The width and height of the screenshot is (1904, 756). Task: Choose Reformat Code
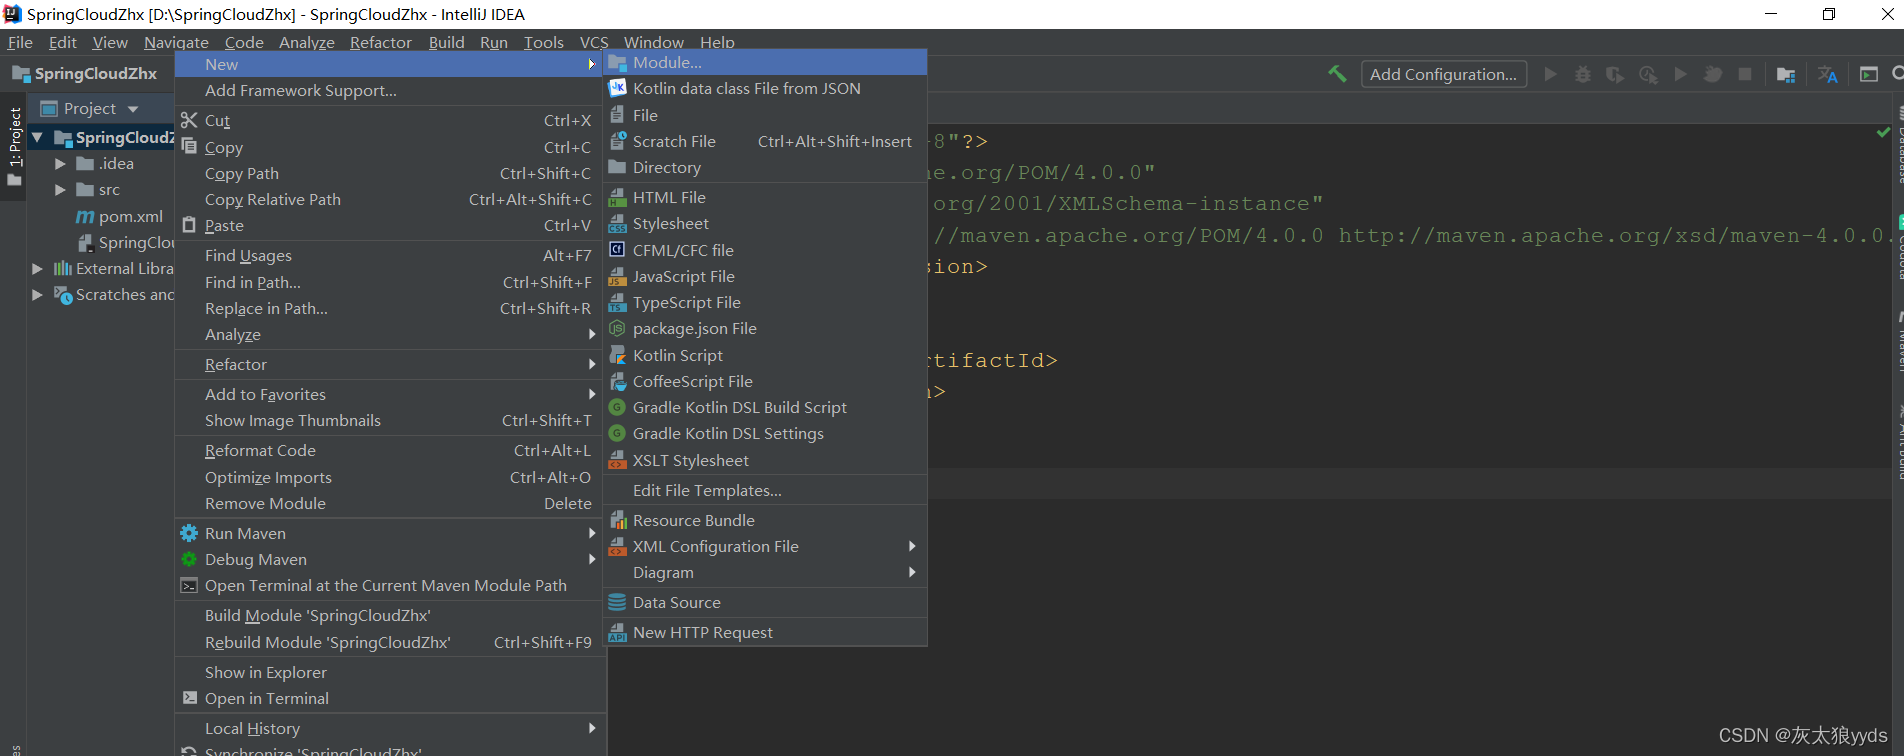[390, 450]
